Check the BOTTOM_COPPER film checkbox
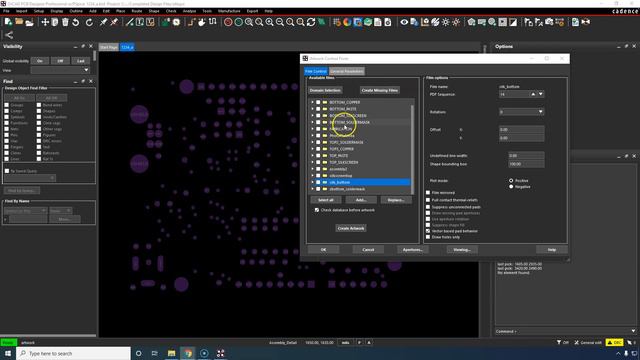Screen dimensions: 640x360 pyautogui.click(x=318, y=102)
